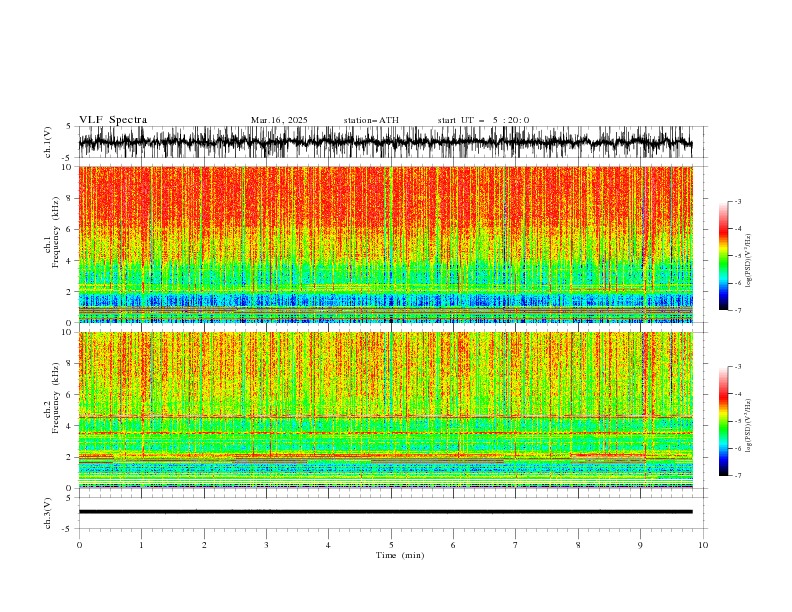
Task: Click the time axis tick label '8'
Action: pos(578,545)
